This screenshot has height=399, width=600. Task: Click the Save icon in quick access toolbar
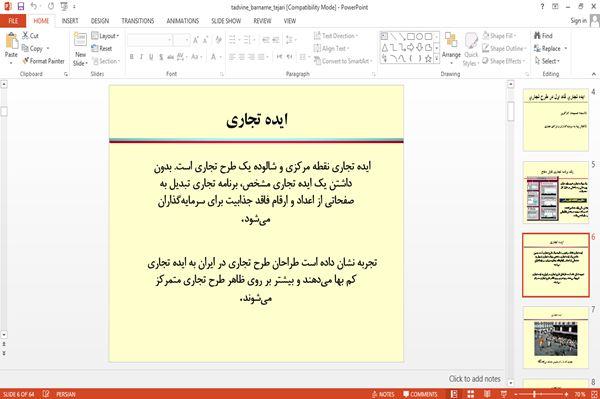point(21,6)
